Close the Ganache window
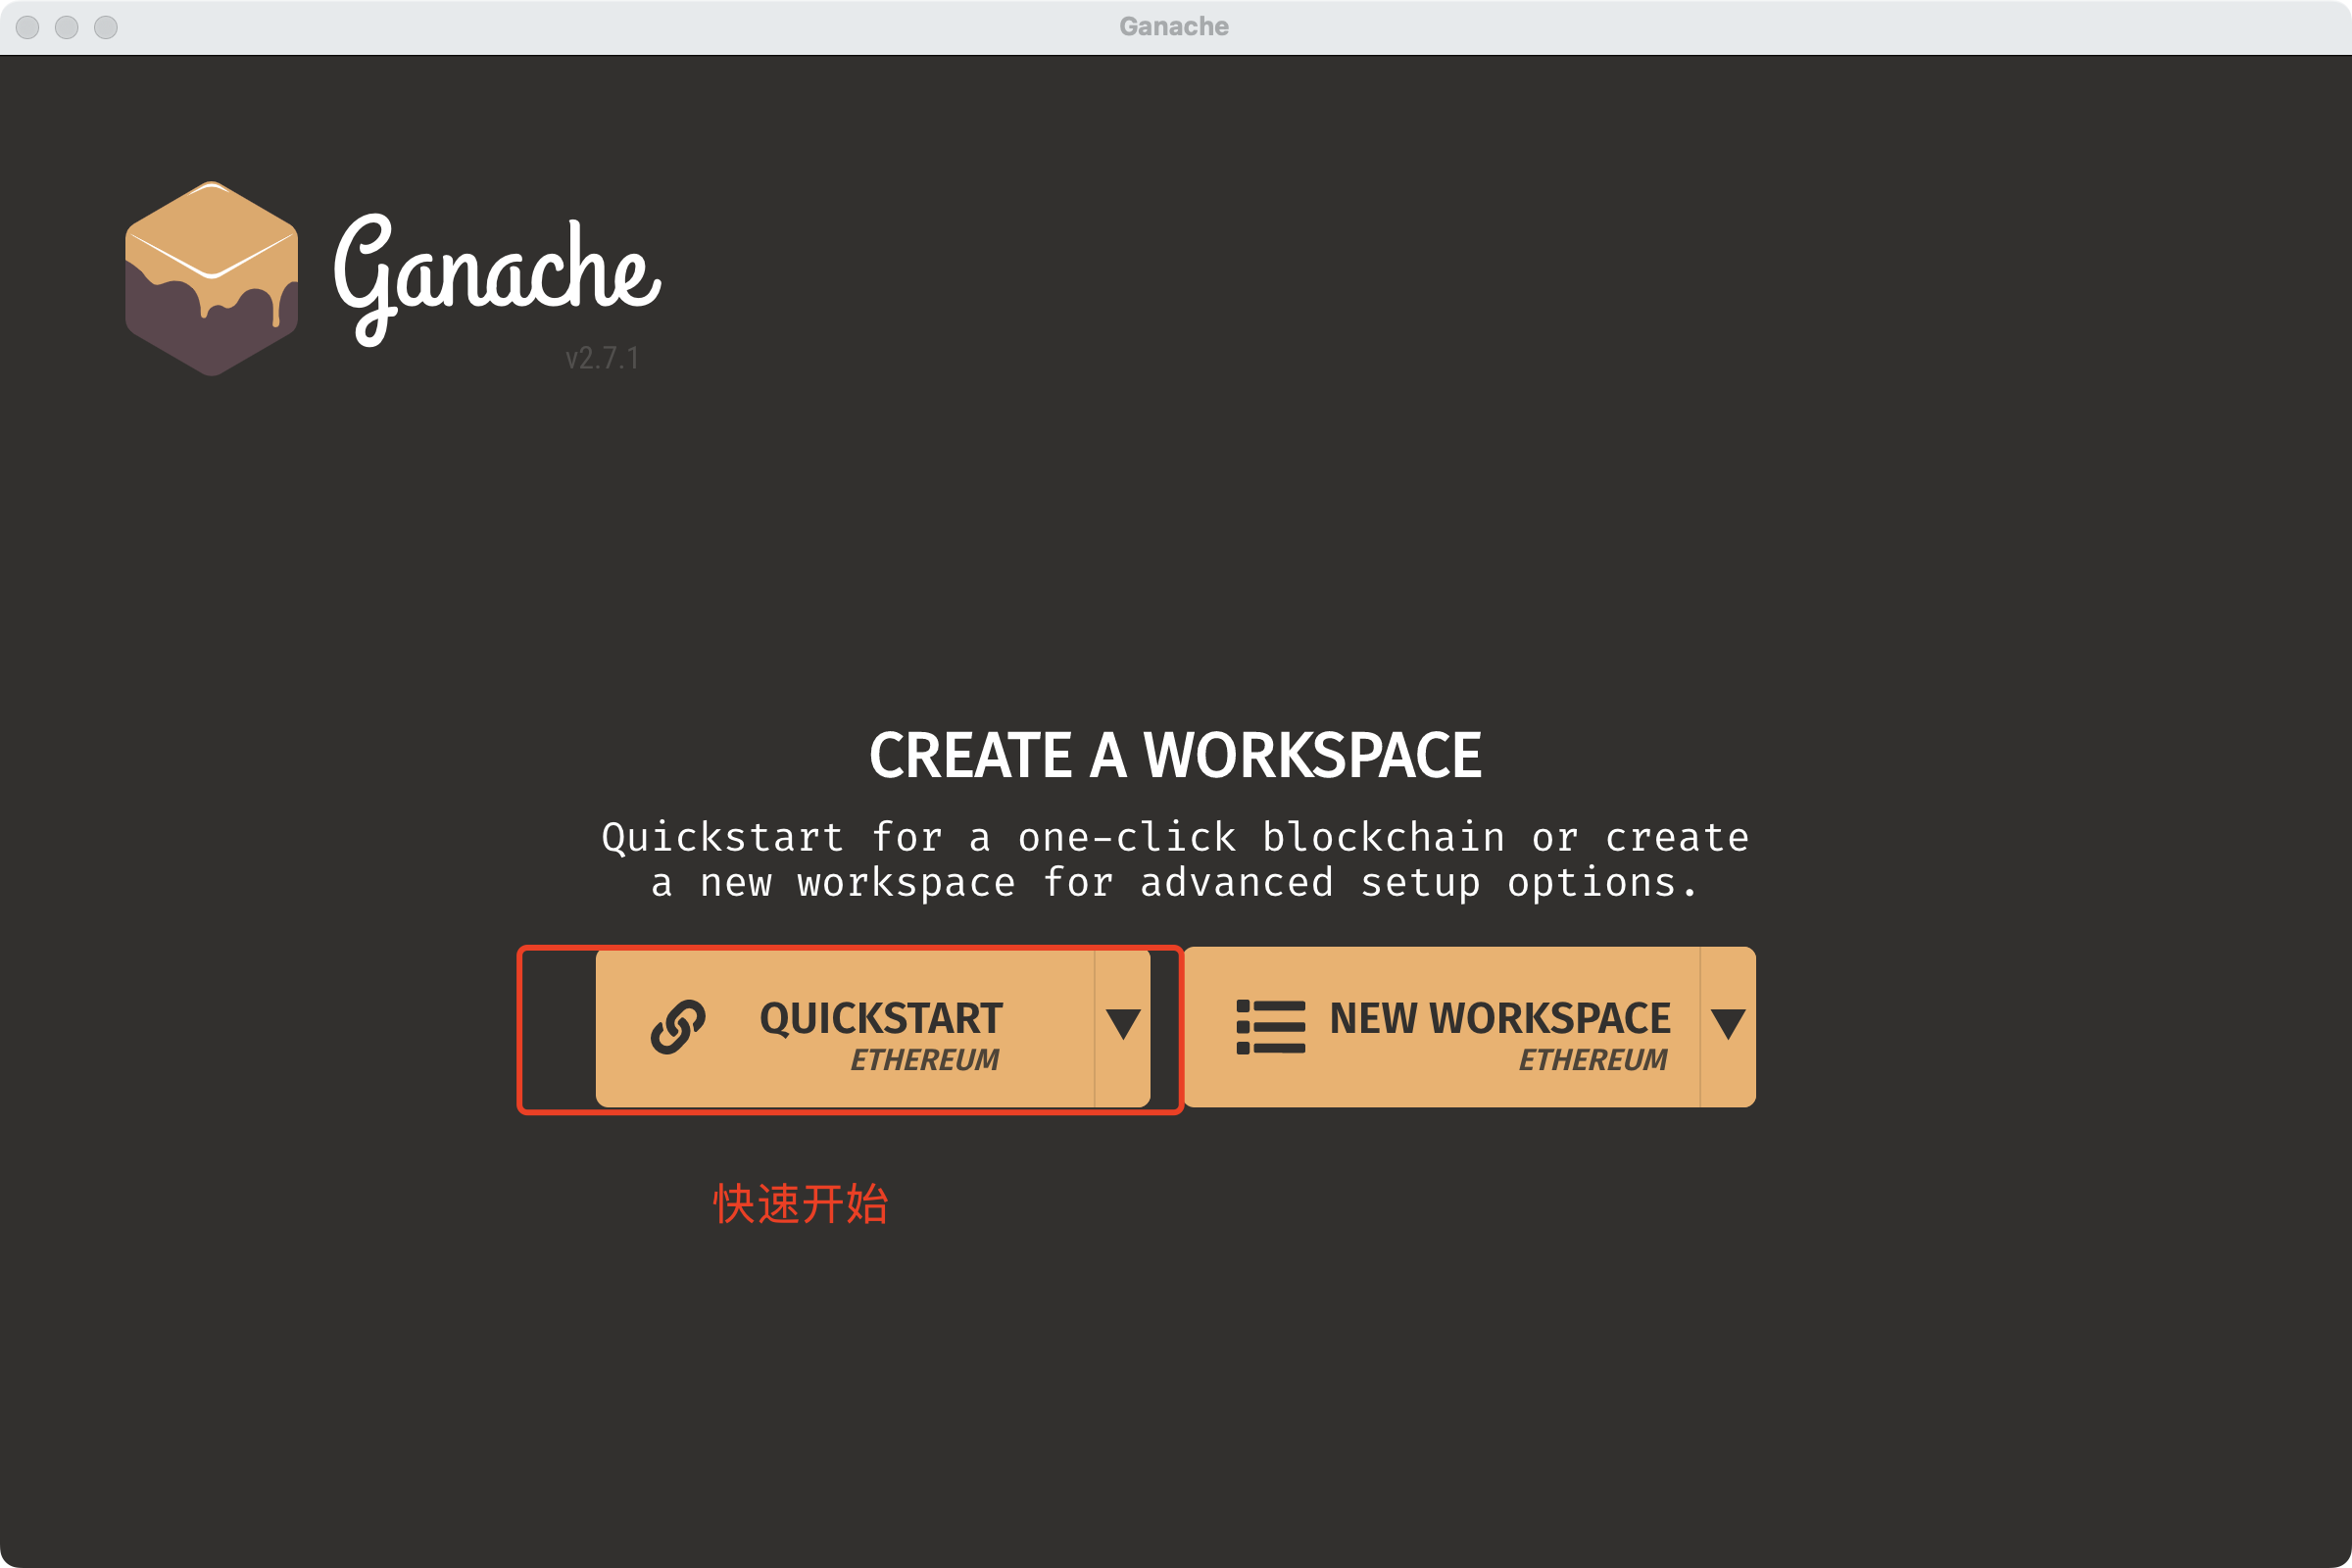The width and height of the screenshot is (2352, 1568). pos(28,27)
